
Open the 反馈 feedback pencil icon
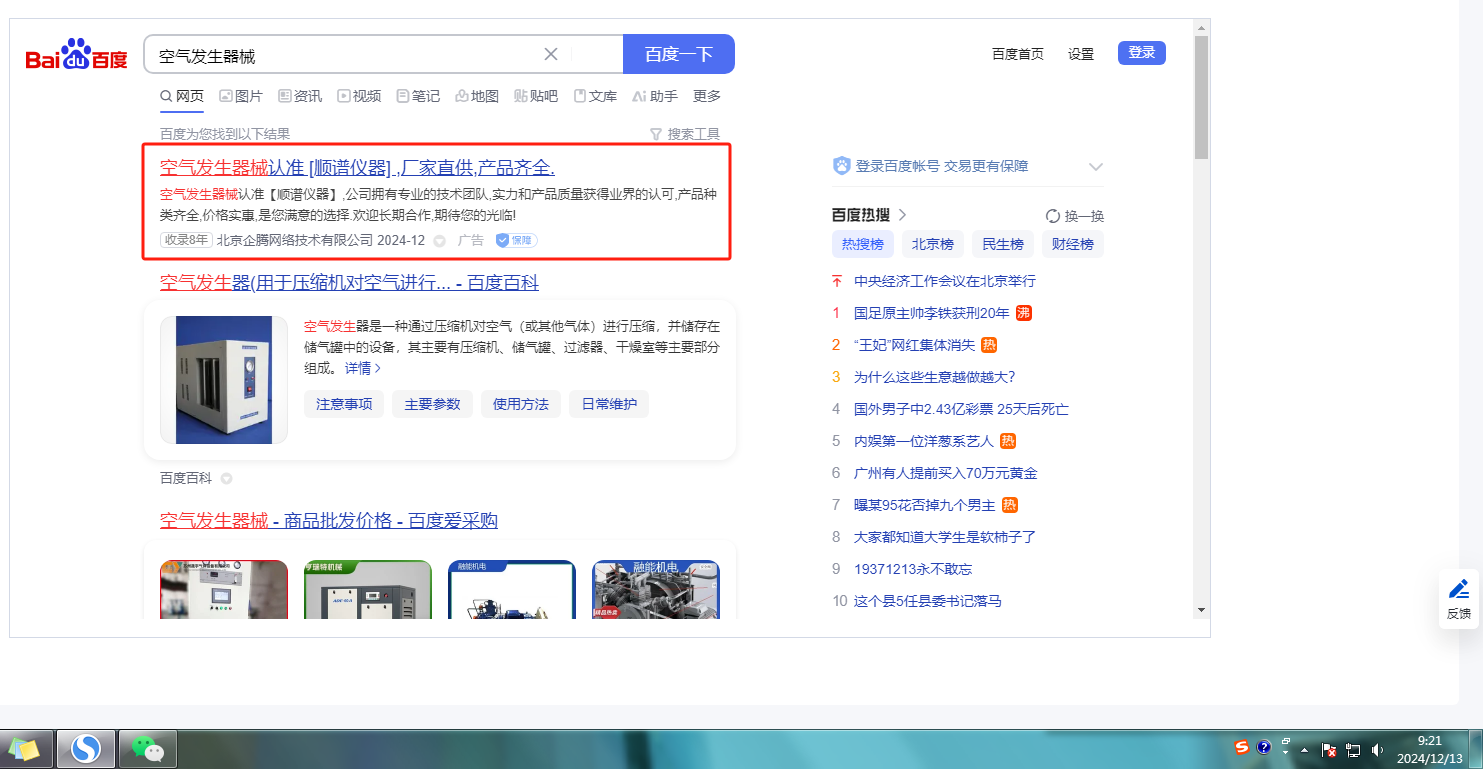click(1459, 589)
